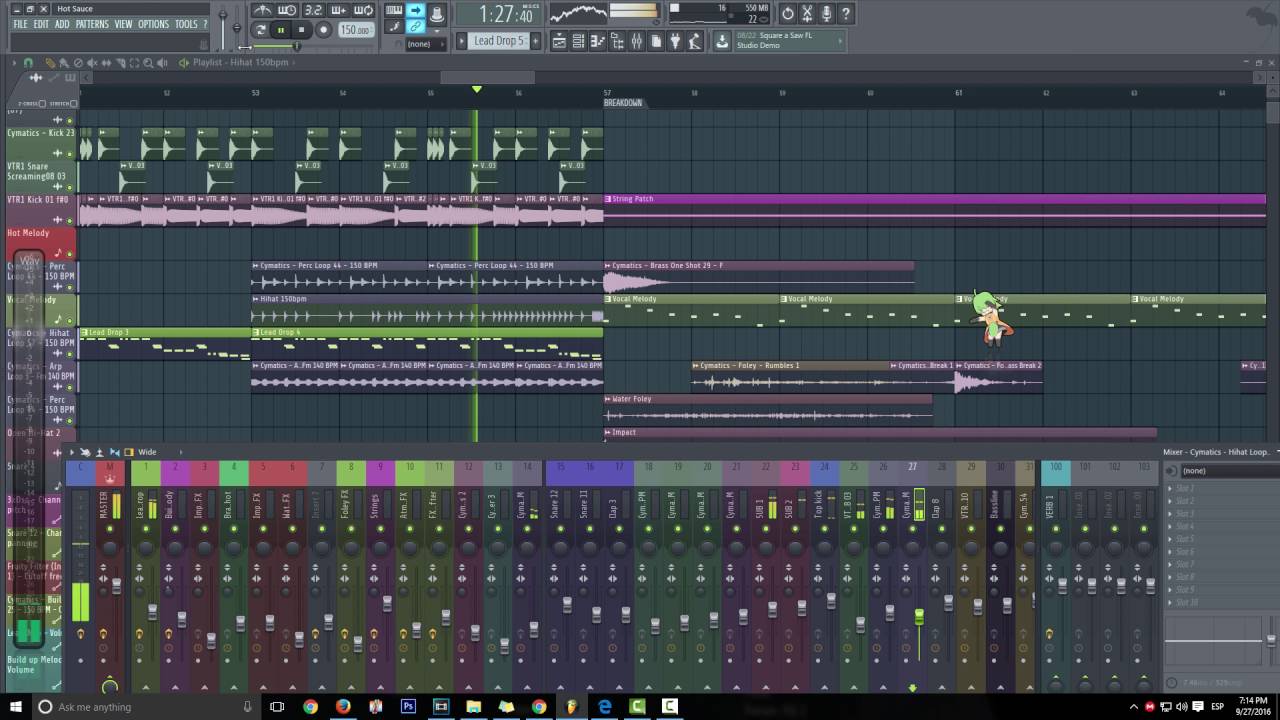Click the record button
Image resolution: width=1280 pixels, height=720 pixels.
click(x=324, y=30)
